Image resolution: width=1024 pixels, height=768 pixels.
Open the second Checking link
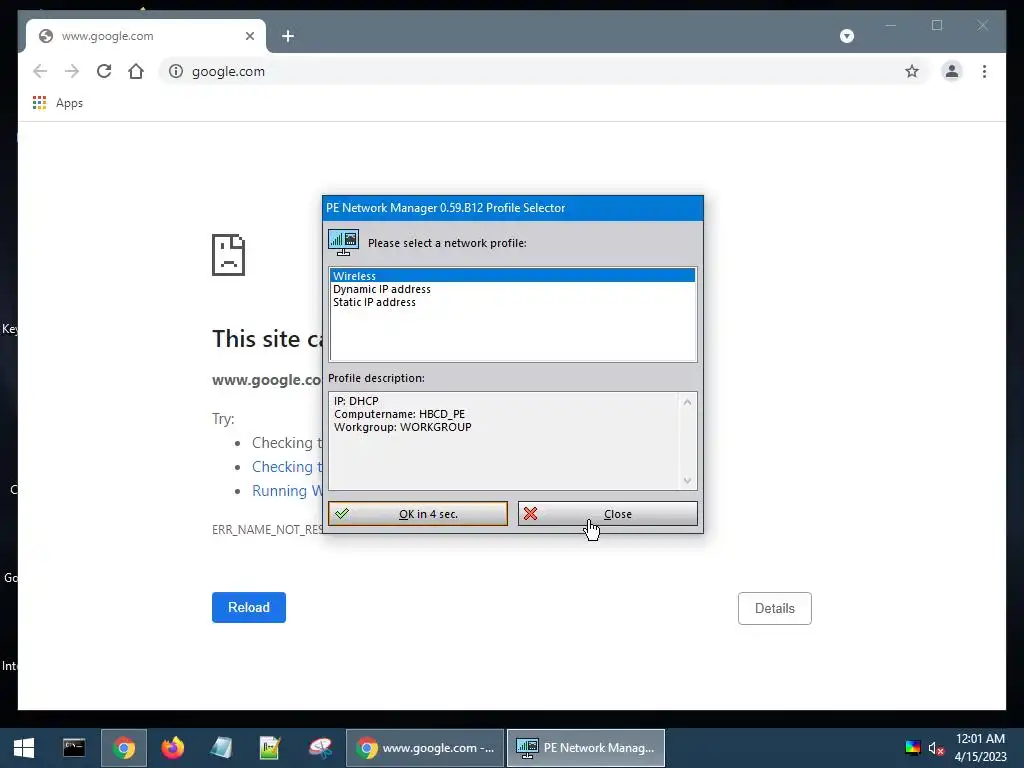coord(287,467)
